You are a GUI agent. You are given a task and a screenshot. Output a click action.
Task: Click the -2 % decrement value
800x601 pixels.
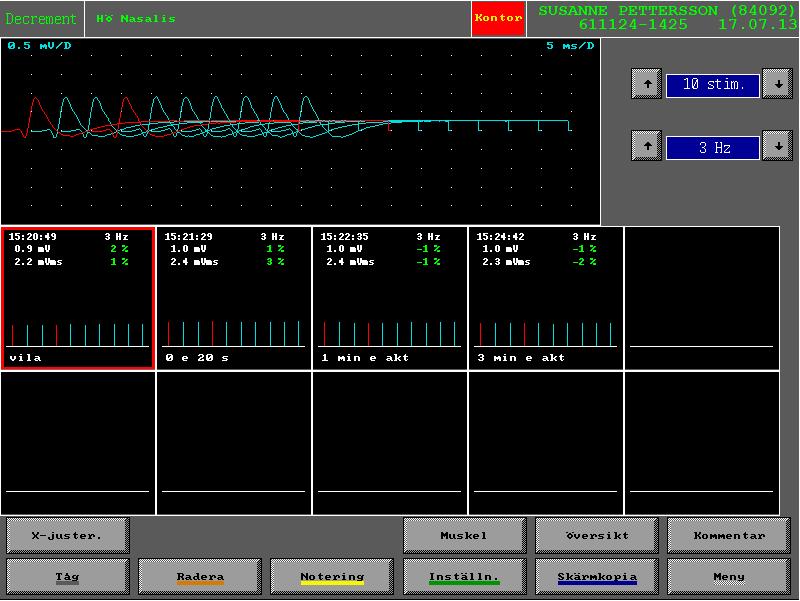click(x=584, y=262)
